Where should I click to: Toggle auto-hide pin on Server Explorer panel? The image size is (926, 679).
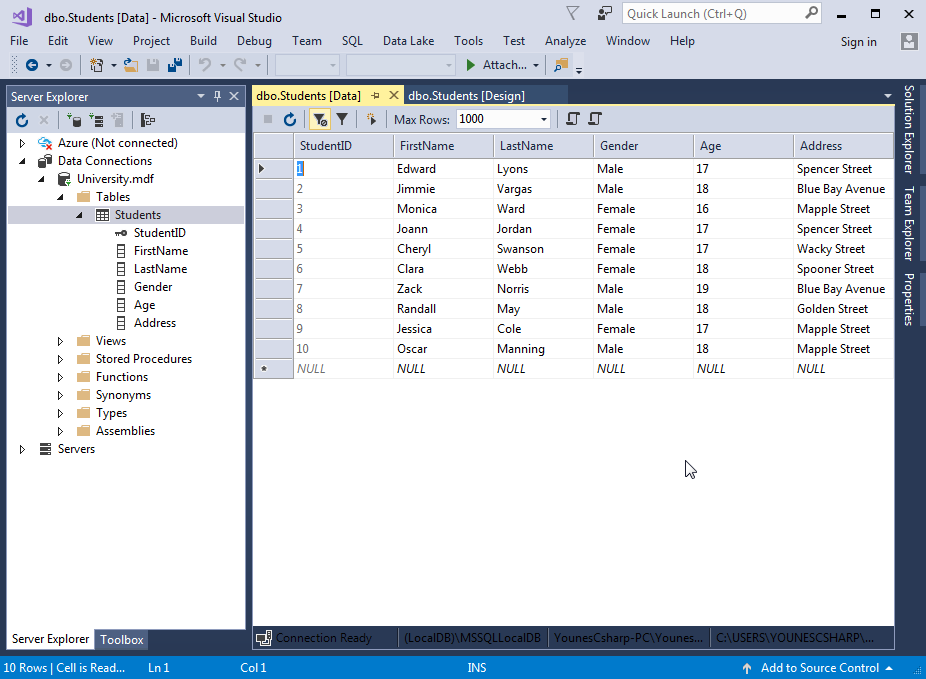coord(217,96)
